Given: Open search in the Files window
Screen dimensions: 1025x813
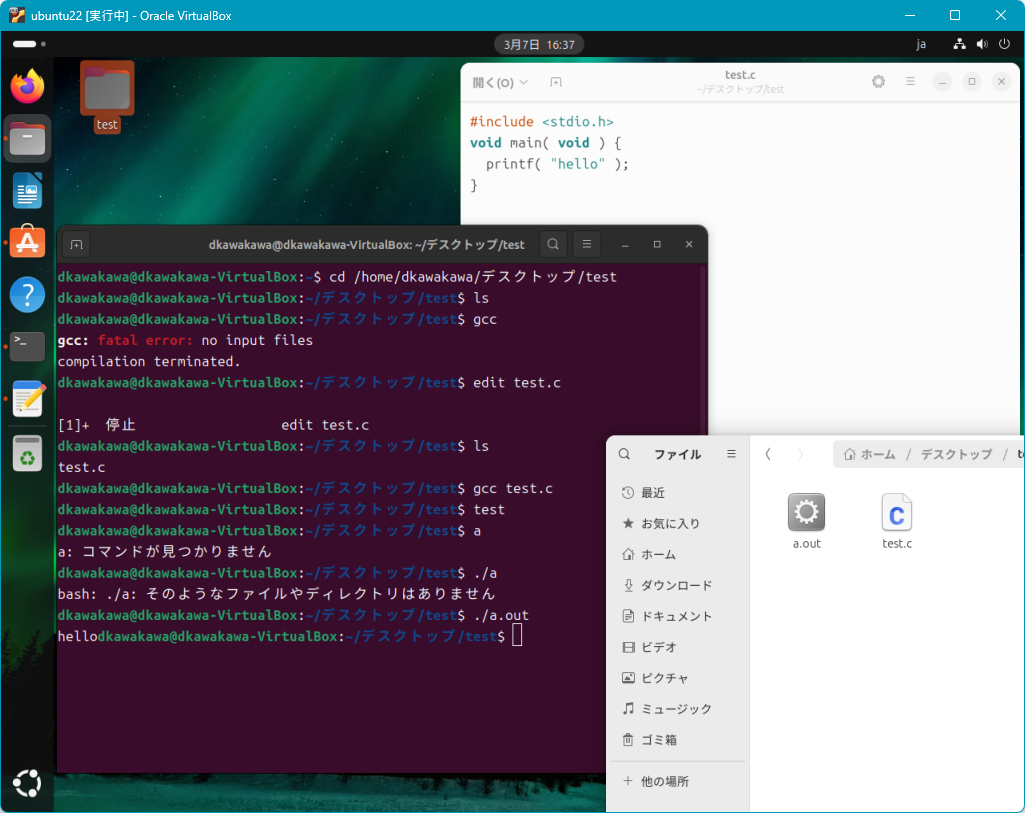Looking at the screenshot, I should click(x=624, y=454).
